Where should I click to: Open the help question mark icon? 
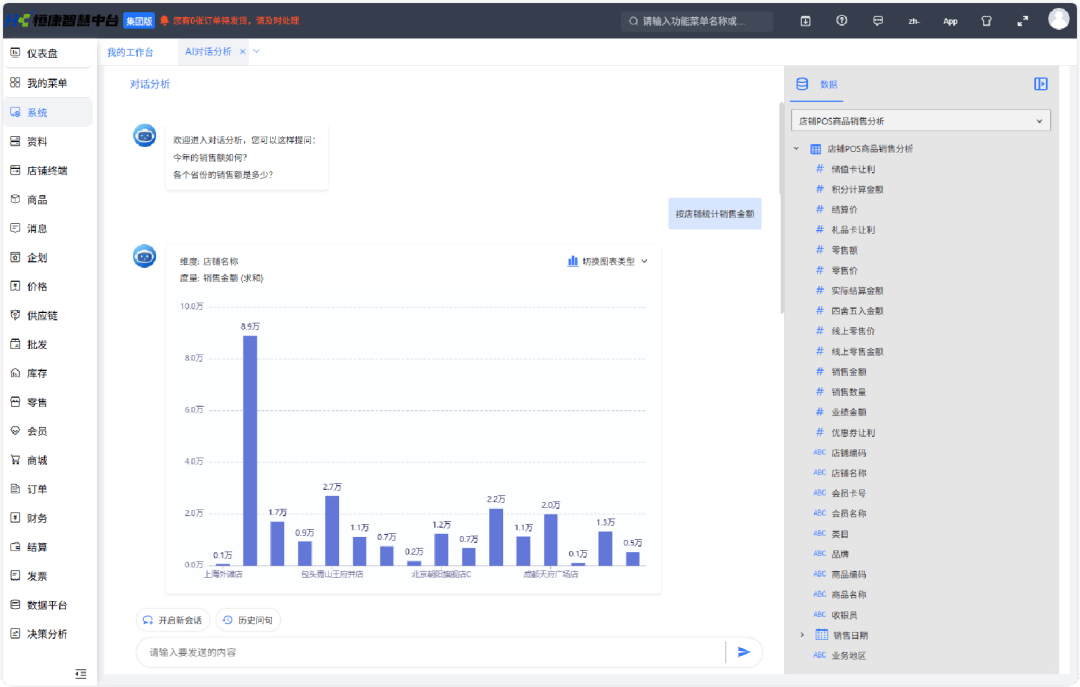pos(842,21)
